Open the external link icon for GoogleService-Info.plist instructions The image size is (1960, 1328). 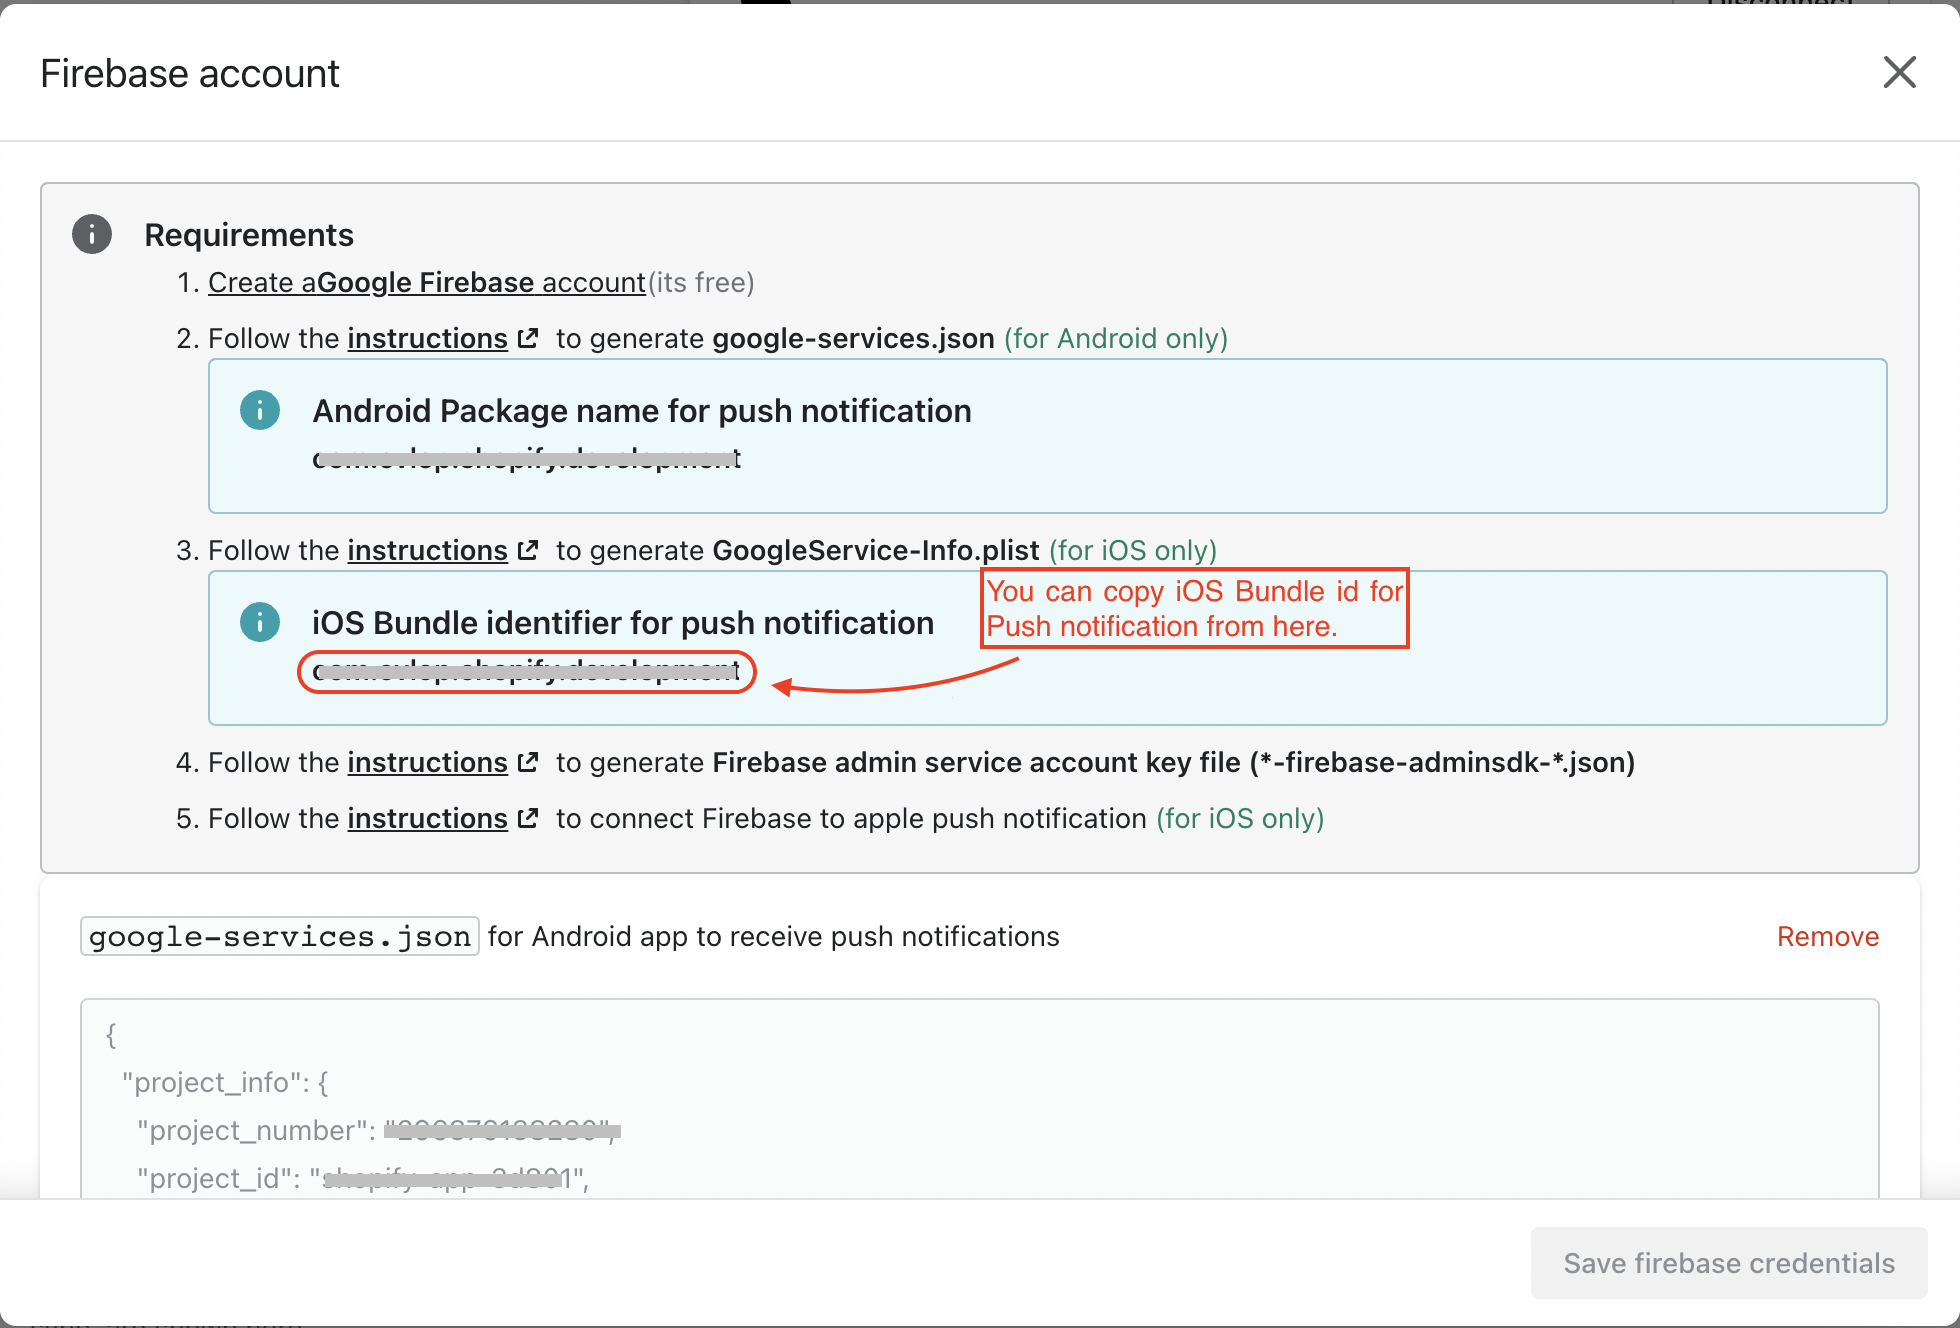(x=528, y=550)
